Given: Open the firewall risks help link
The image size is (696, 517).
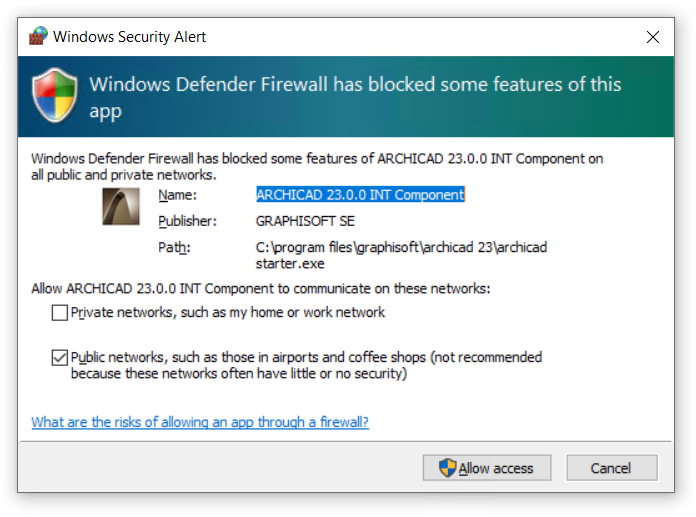Looking at the screenshot, I should [x=200, y=422].
